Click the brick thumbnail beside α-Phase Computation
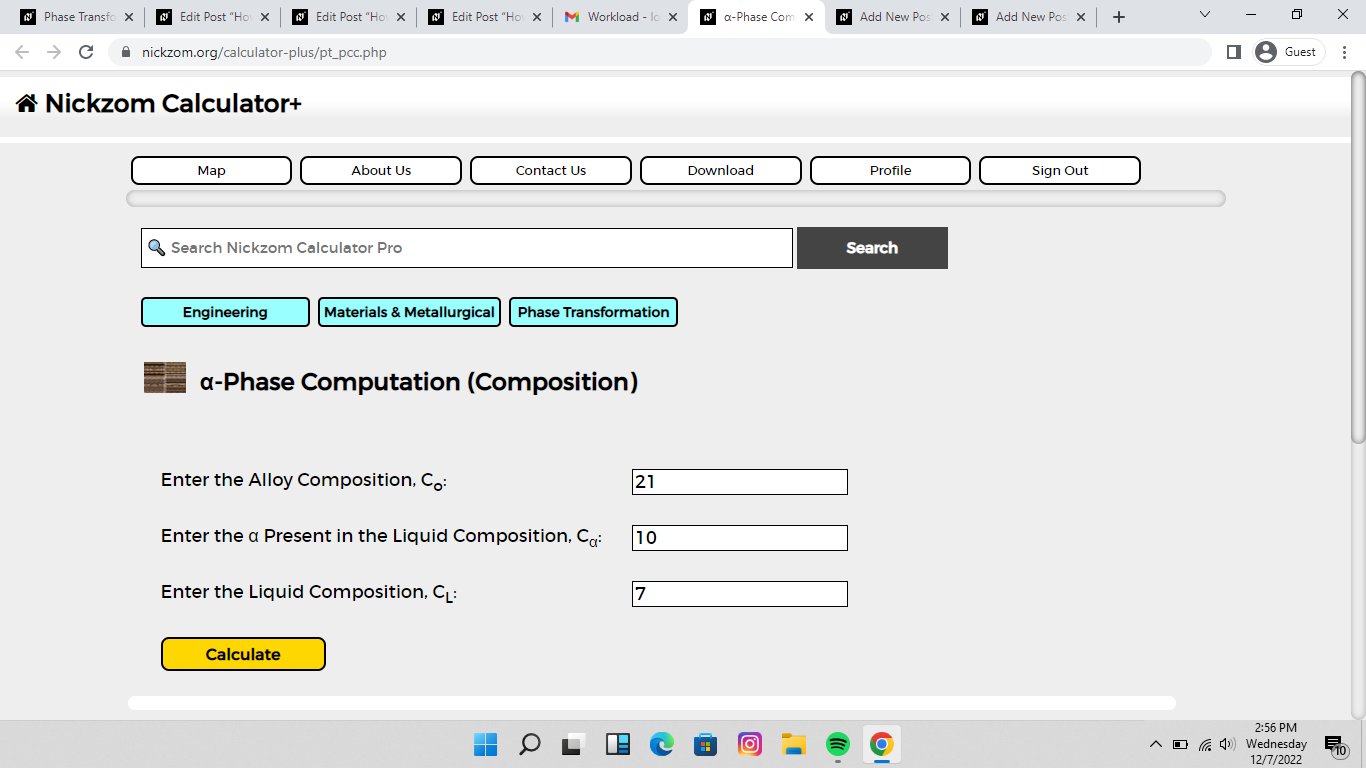Image resolution: width=1366 pixels, height=768 pixels. tap(165, 378)
